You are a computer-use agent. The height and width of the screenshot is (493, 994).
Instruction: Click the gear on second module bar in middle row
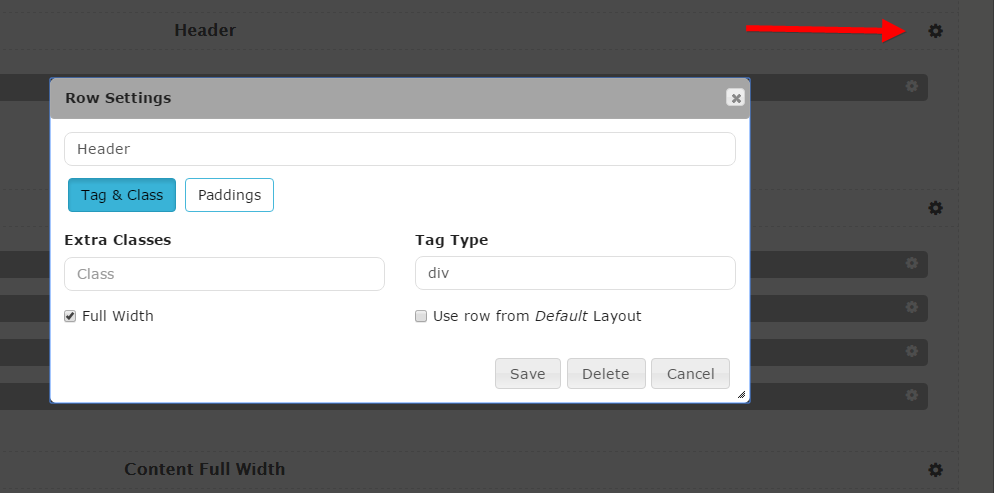tap(911, 307)
